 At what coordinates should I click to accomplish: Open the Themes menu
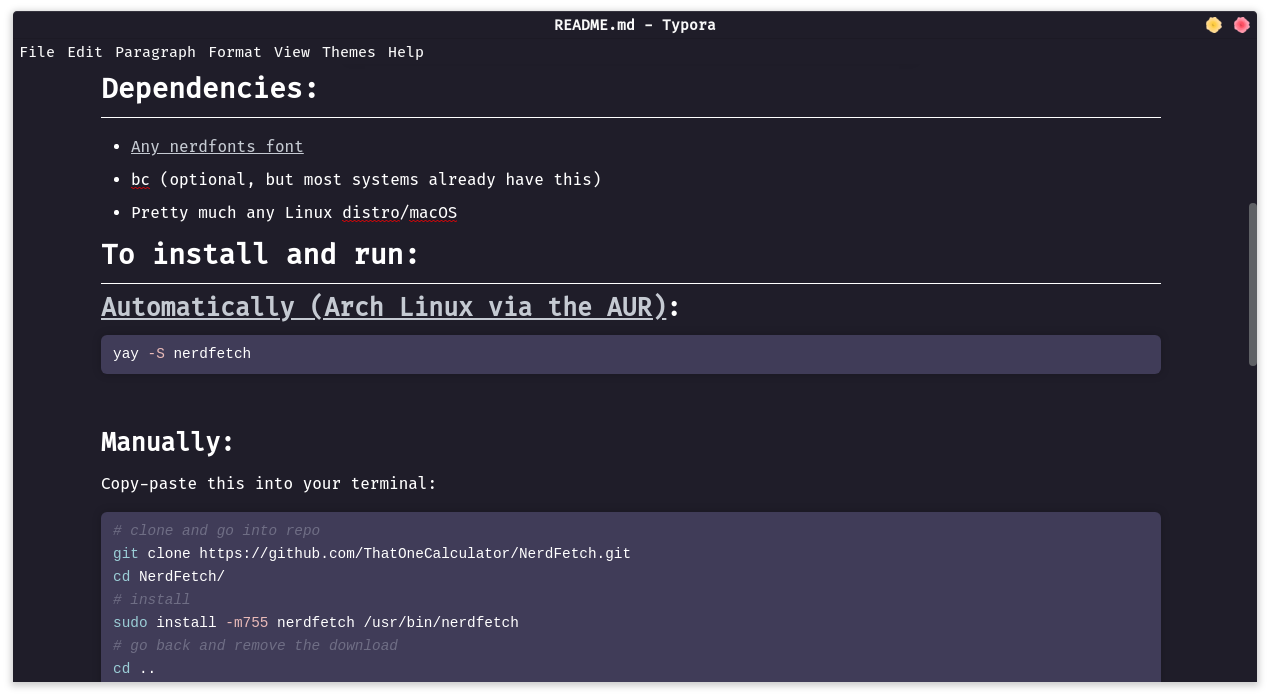point(349,52)
